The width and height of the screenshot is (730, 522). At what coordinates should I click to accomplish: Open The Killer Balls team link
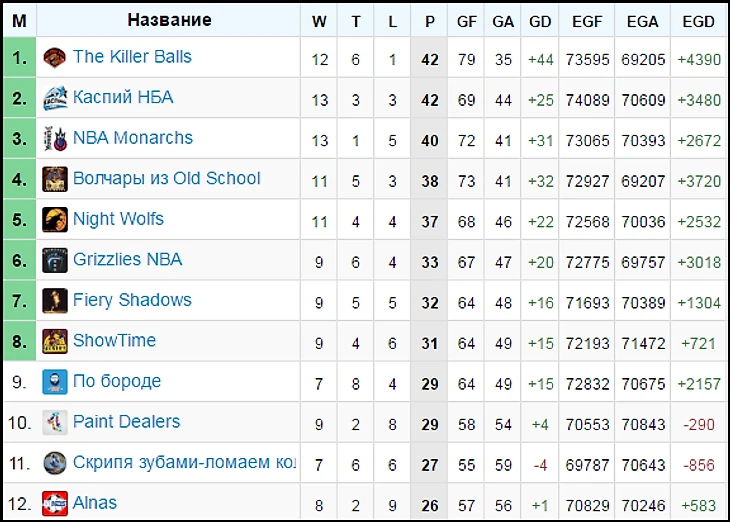point(132,57)
